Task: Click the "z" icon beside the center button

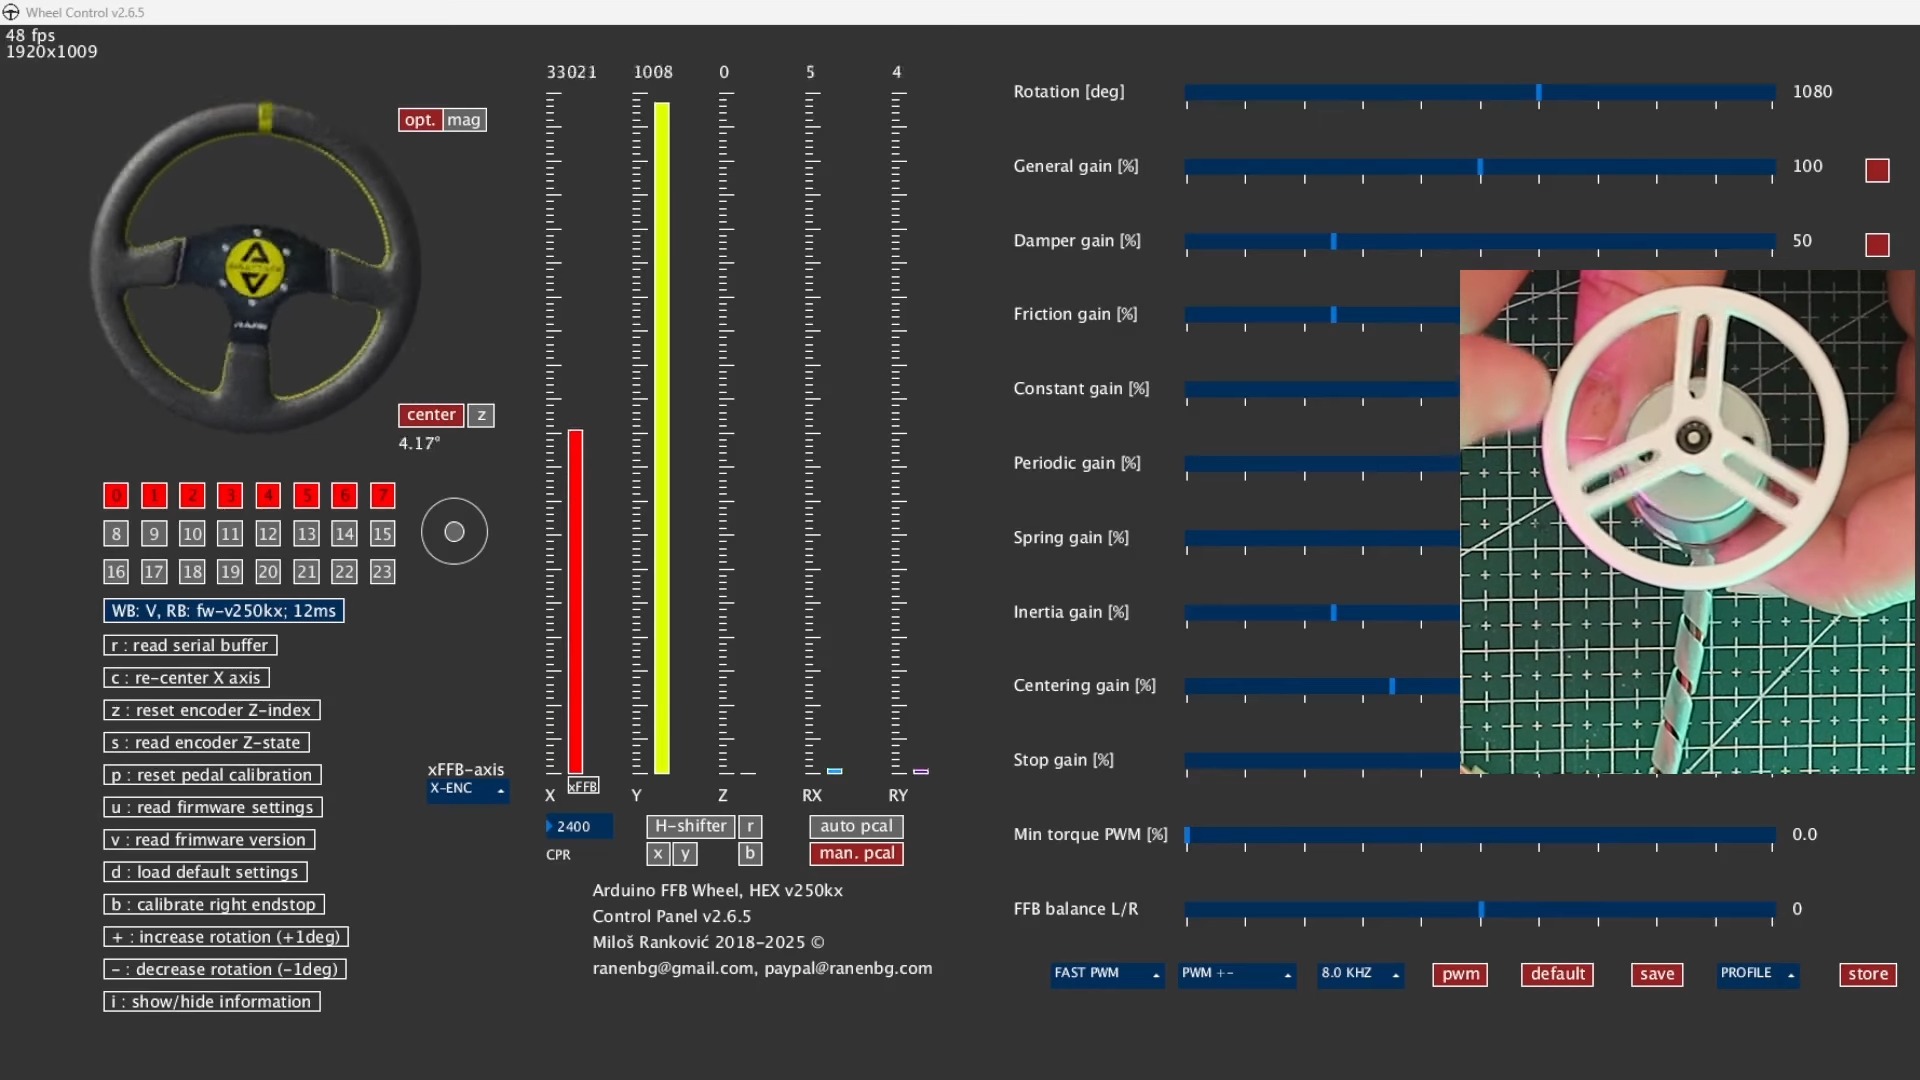Action: pos(481,415)
